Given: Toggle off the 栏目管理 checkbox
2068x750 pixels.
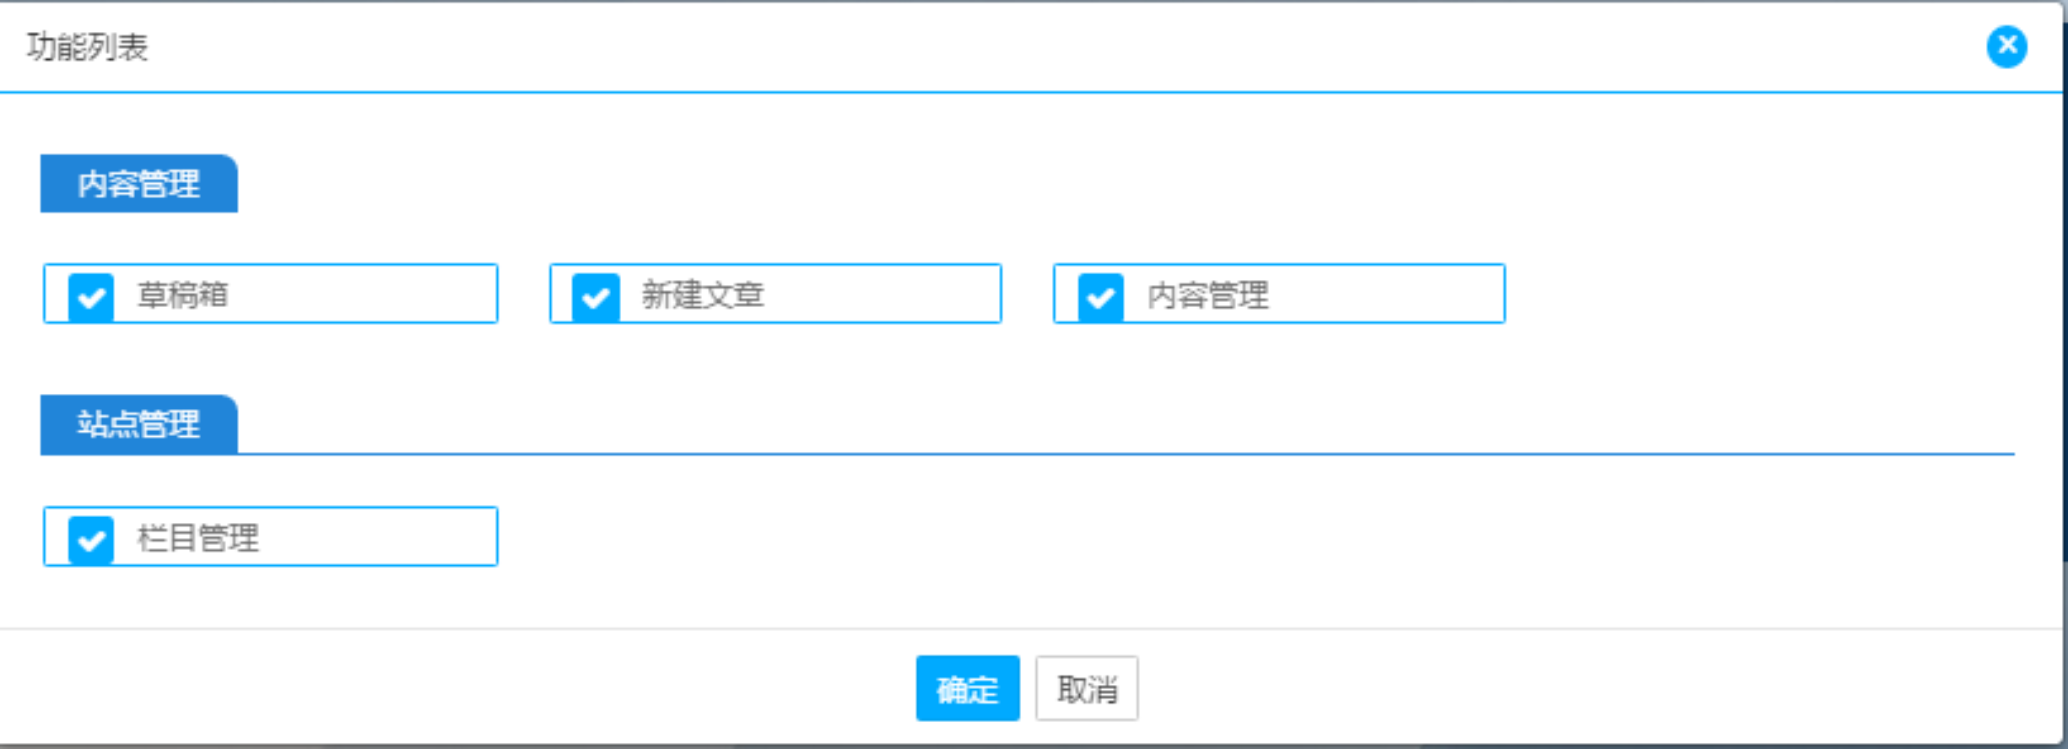Looking at the screenshot, I should click(91, 540).
